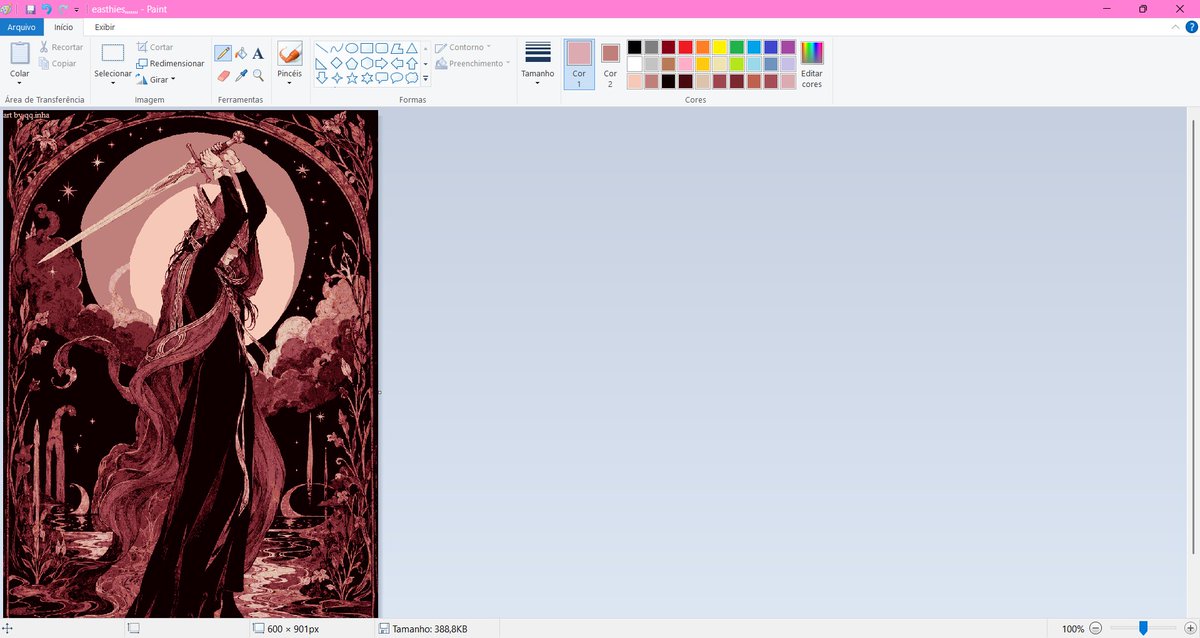This screenshot has height=638, width=1200.
Task: Click the Cortar crop button
Action: pos(155,47)
